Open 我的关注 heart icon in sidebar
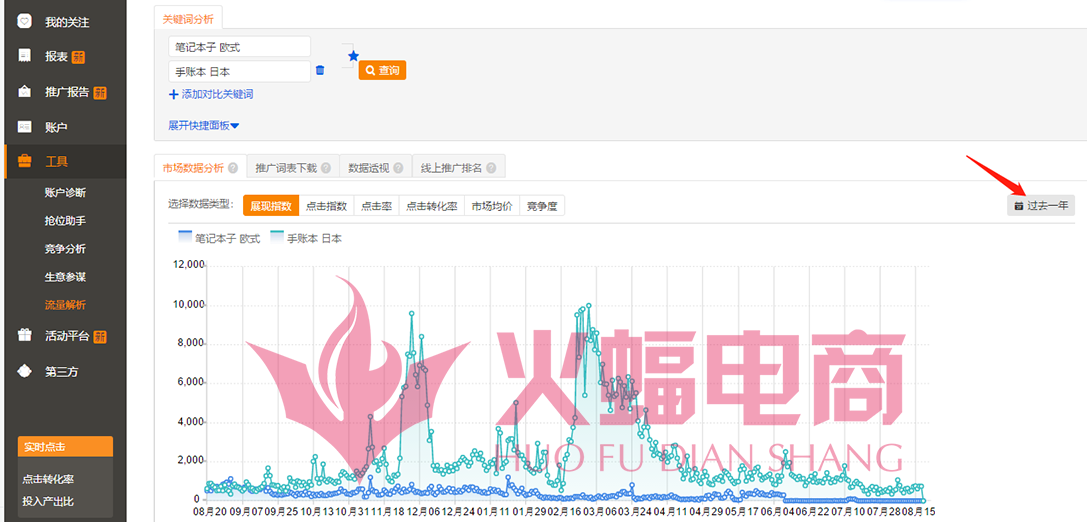The image size is (1087, 522). point(25,21)
